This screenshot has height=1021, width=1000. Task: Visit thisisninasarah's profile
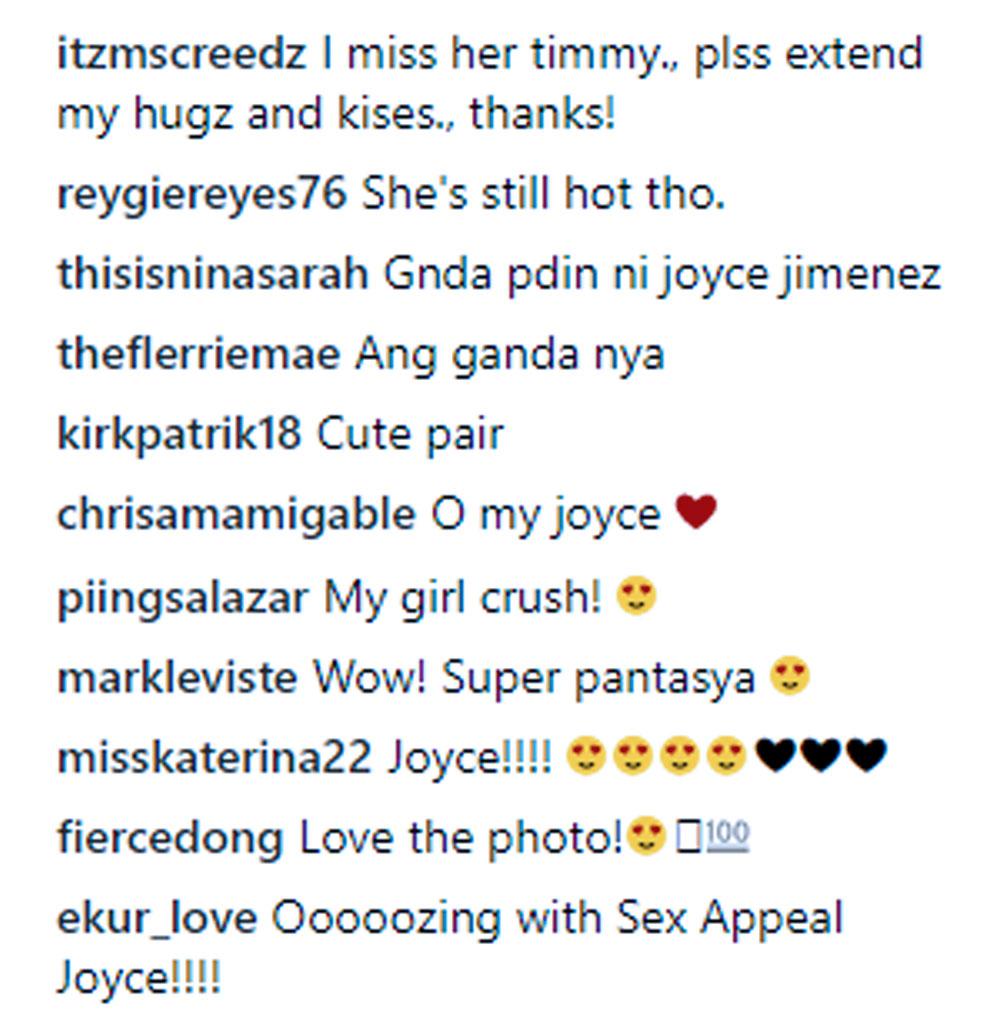[x=213, y=274]
